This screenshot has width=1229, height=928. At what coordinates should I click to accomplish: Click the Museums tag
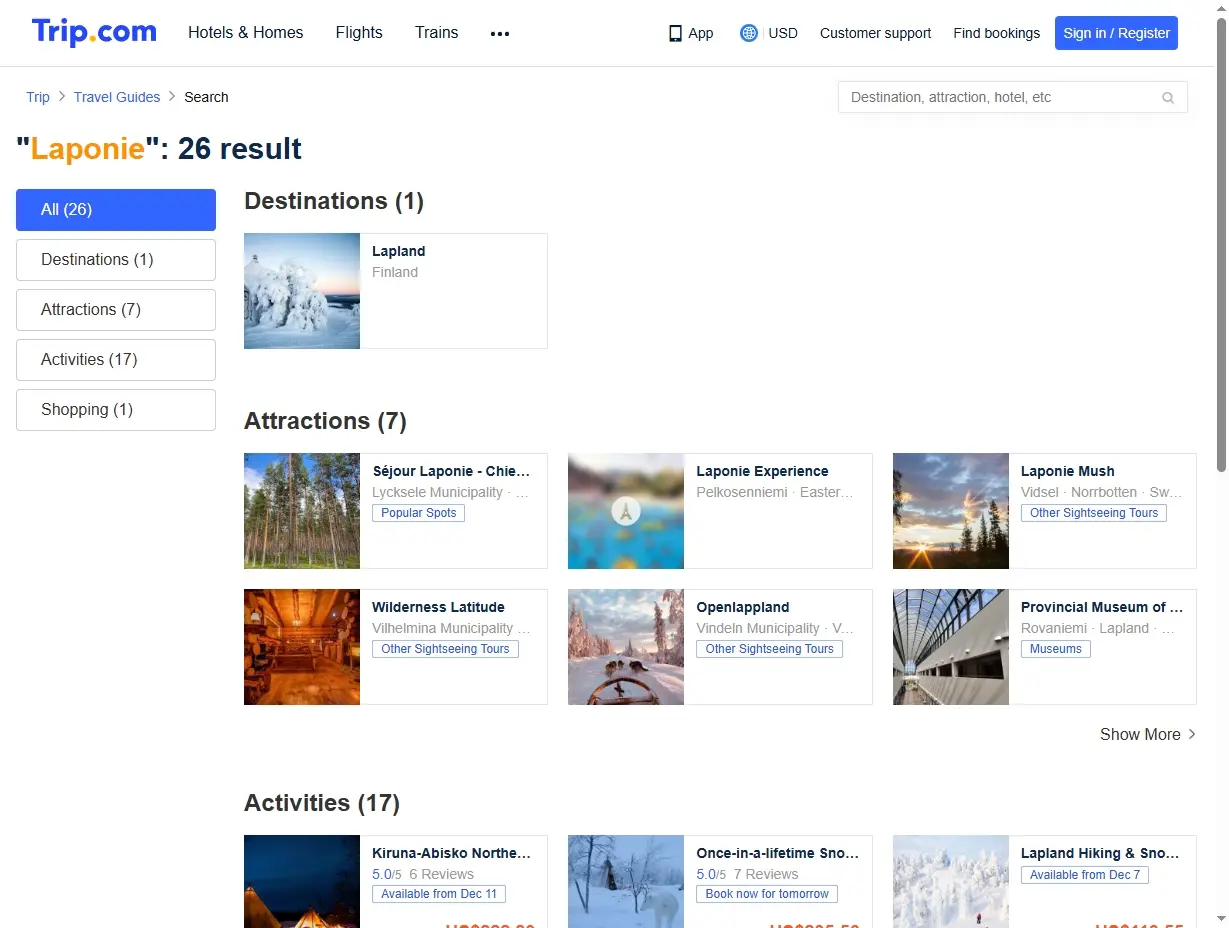1056,649
